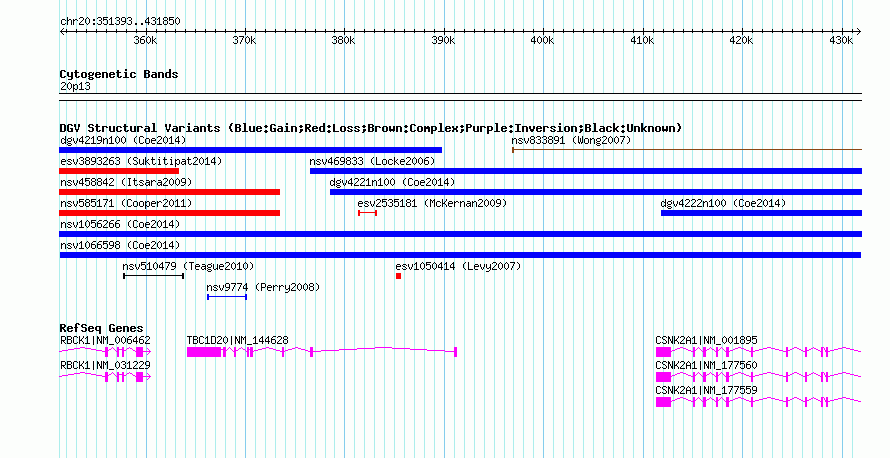Click the 430k ruler tick label
Screen dimensions: 890x458
tap(841, 40)
